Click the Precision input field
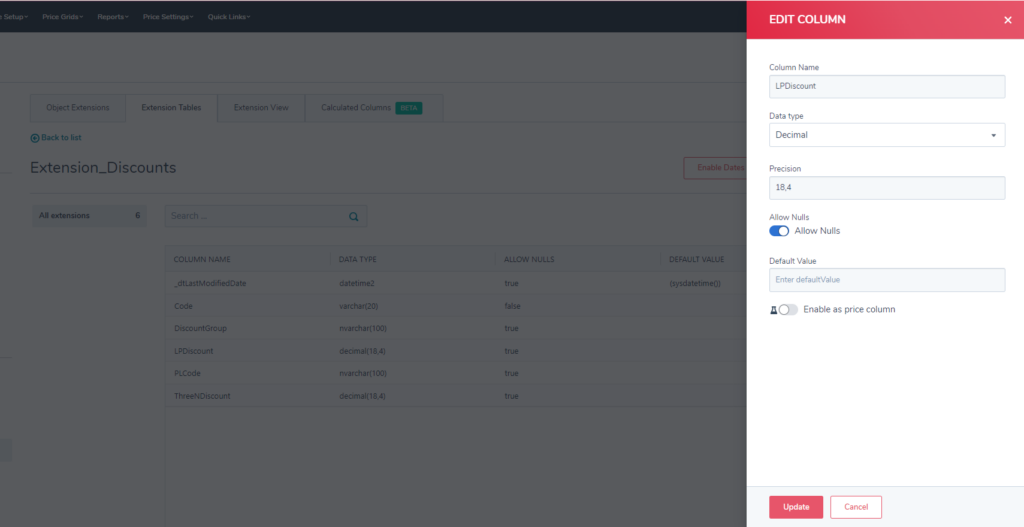Image resolution: width=1024 pixels, height=527 pixels. (x=886, y=188)
